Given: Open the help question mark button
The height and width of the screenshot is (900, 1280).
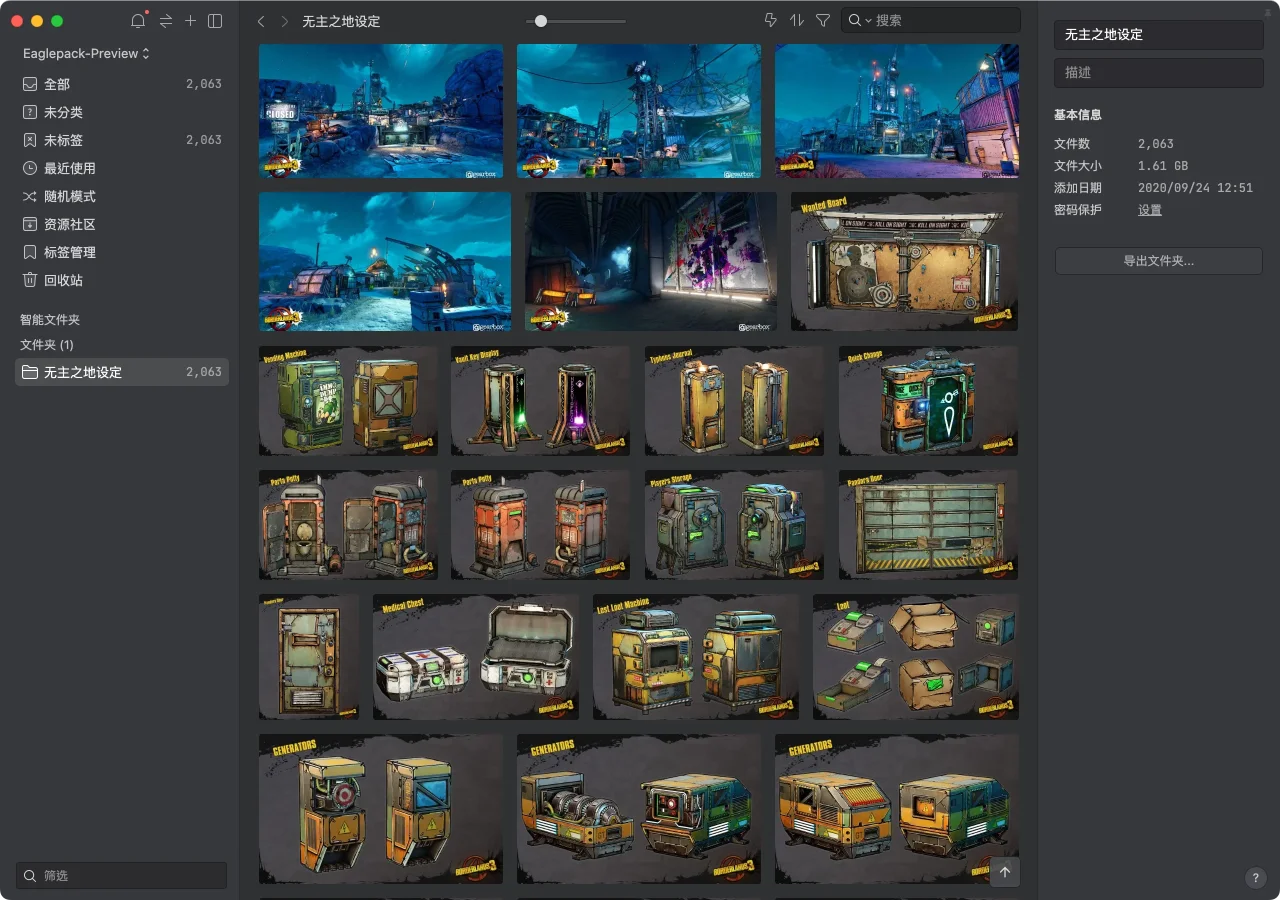Looking at the screenshot, I should [1256, 878].
